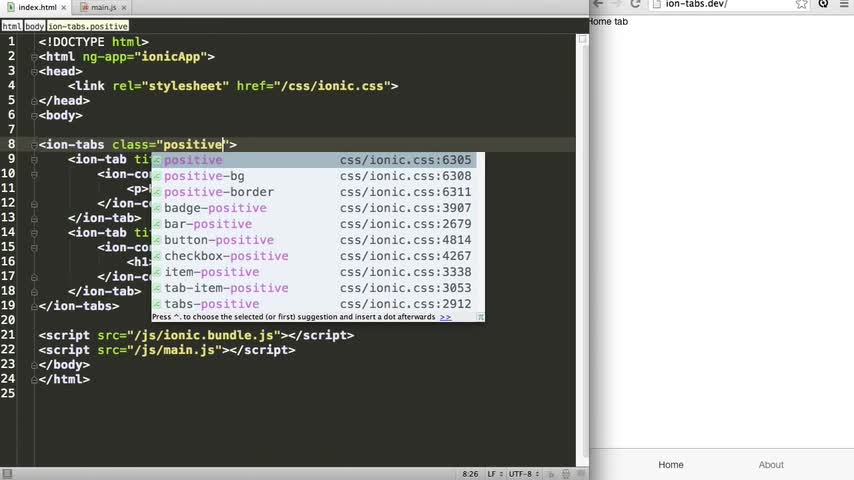Screen dimensions: 854x480
Task: Select the html breadcrumb
Action: click(x=11, y=26)
